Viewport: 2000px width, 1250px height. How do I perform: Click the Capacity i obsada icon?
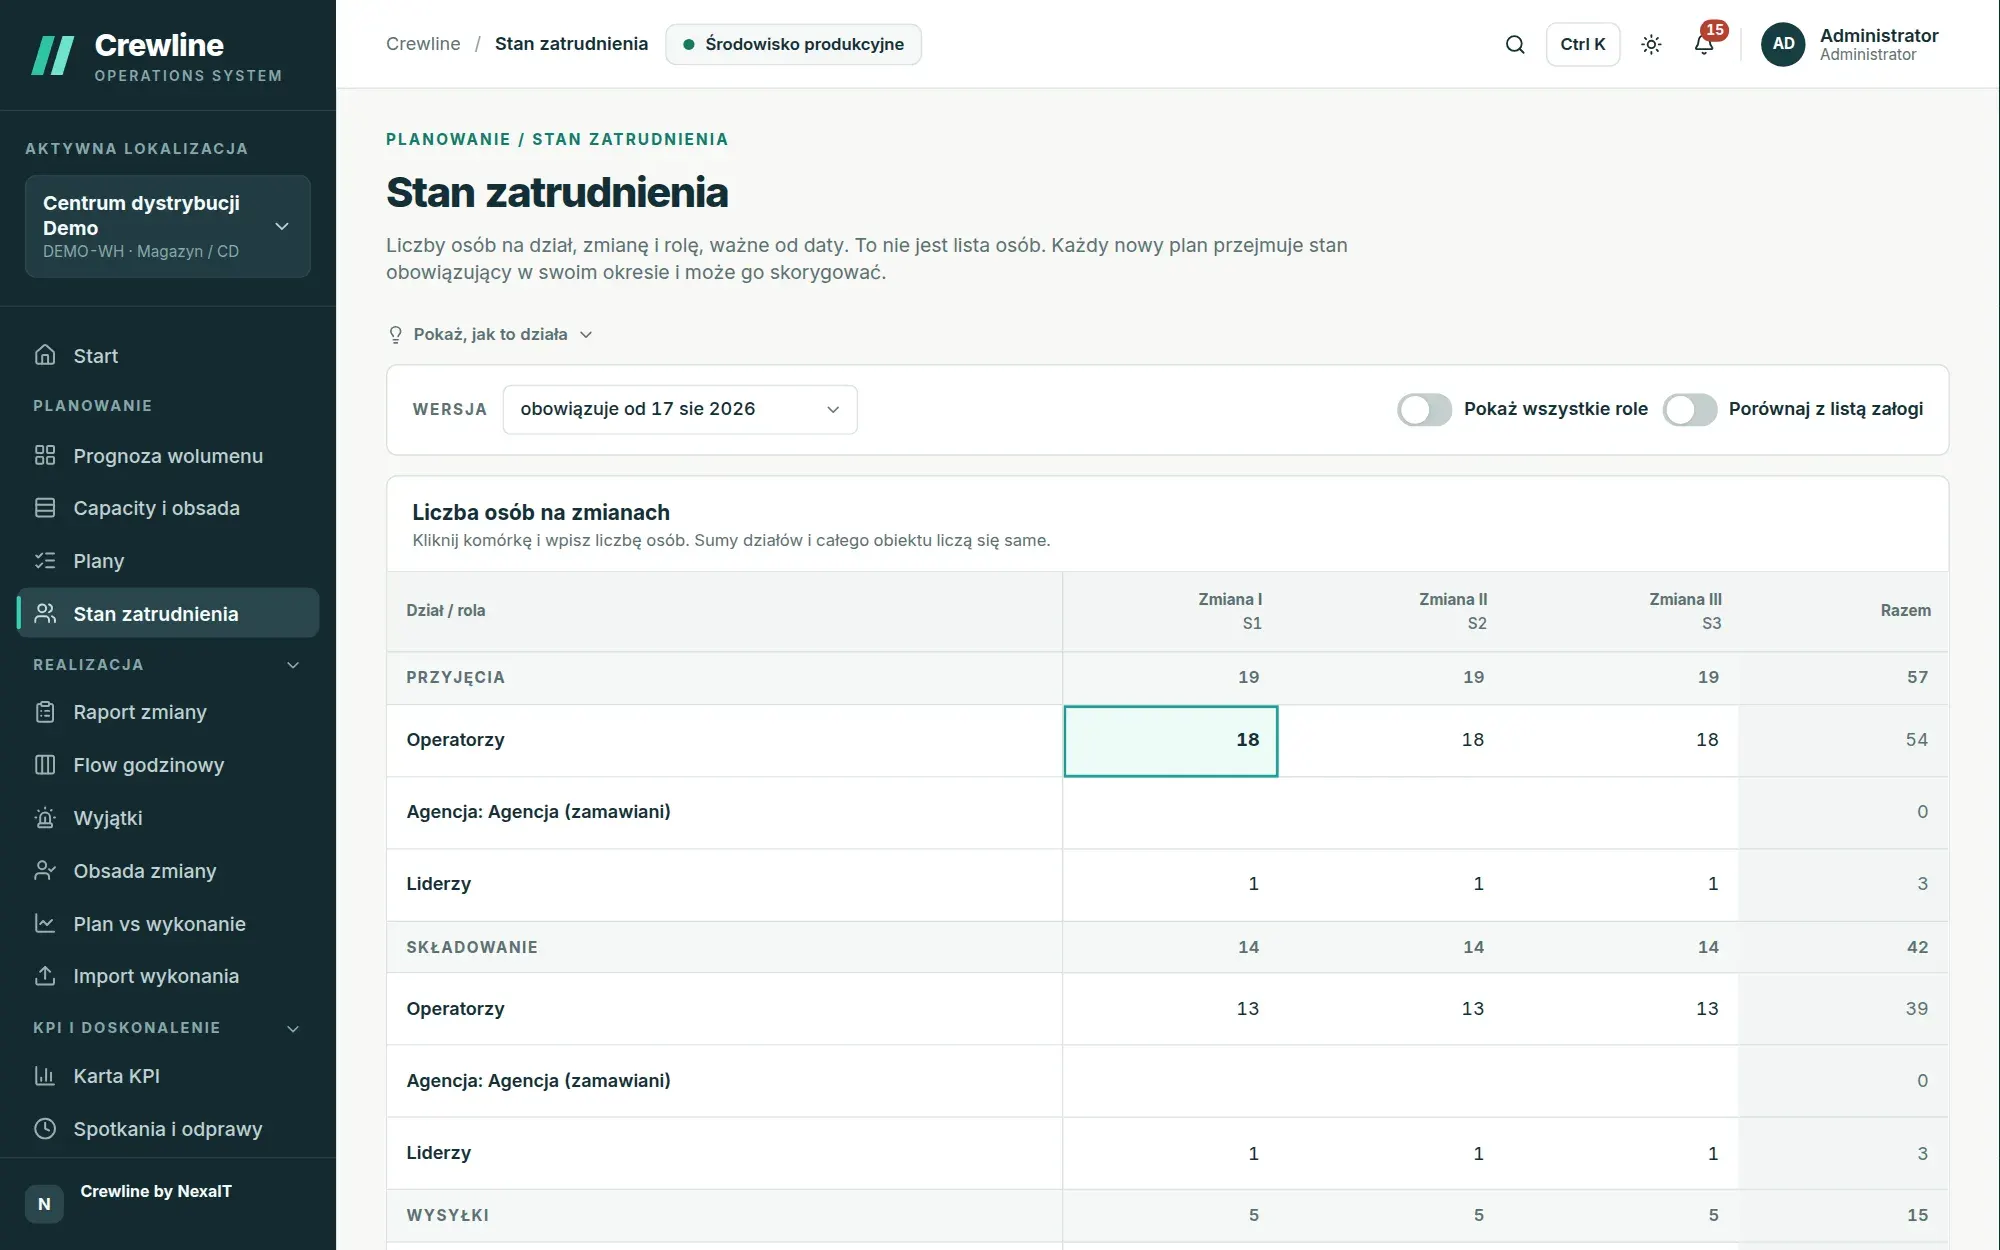(x=45, y=508)
